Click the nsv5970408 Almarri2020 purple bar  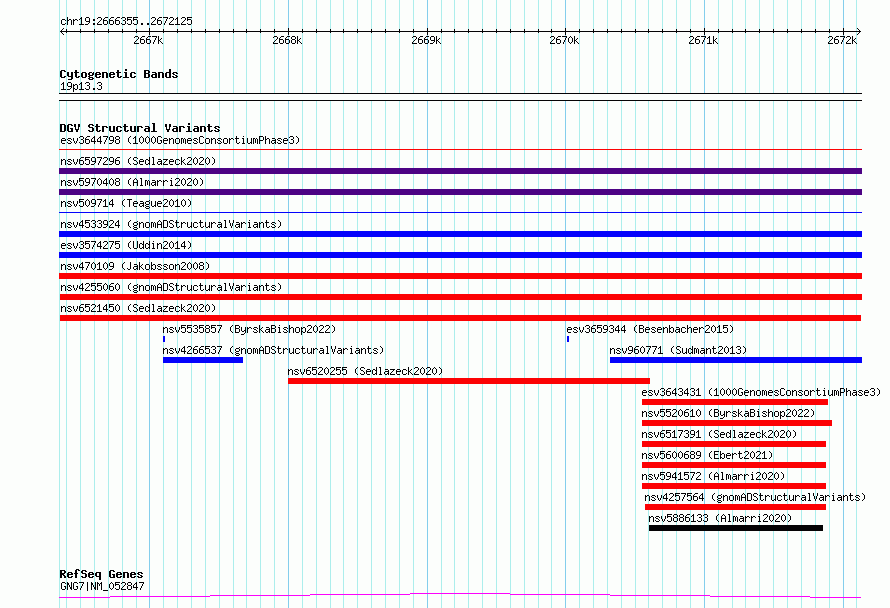[x=460, y=192]
